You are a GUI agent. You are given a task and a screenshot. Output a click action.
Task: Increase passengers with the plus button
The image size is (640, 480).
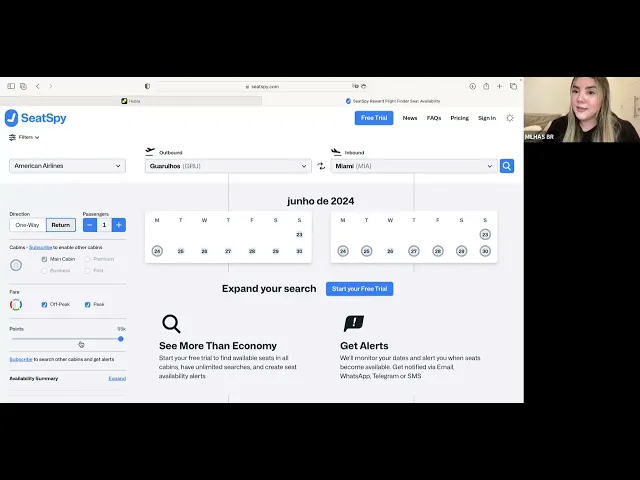point(119,225)
